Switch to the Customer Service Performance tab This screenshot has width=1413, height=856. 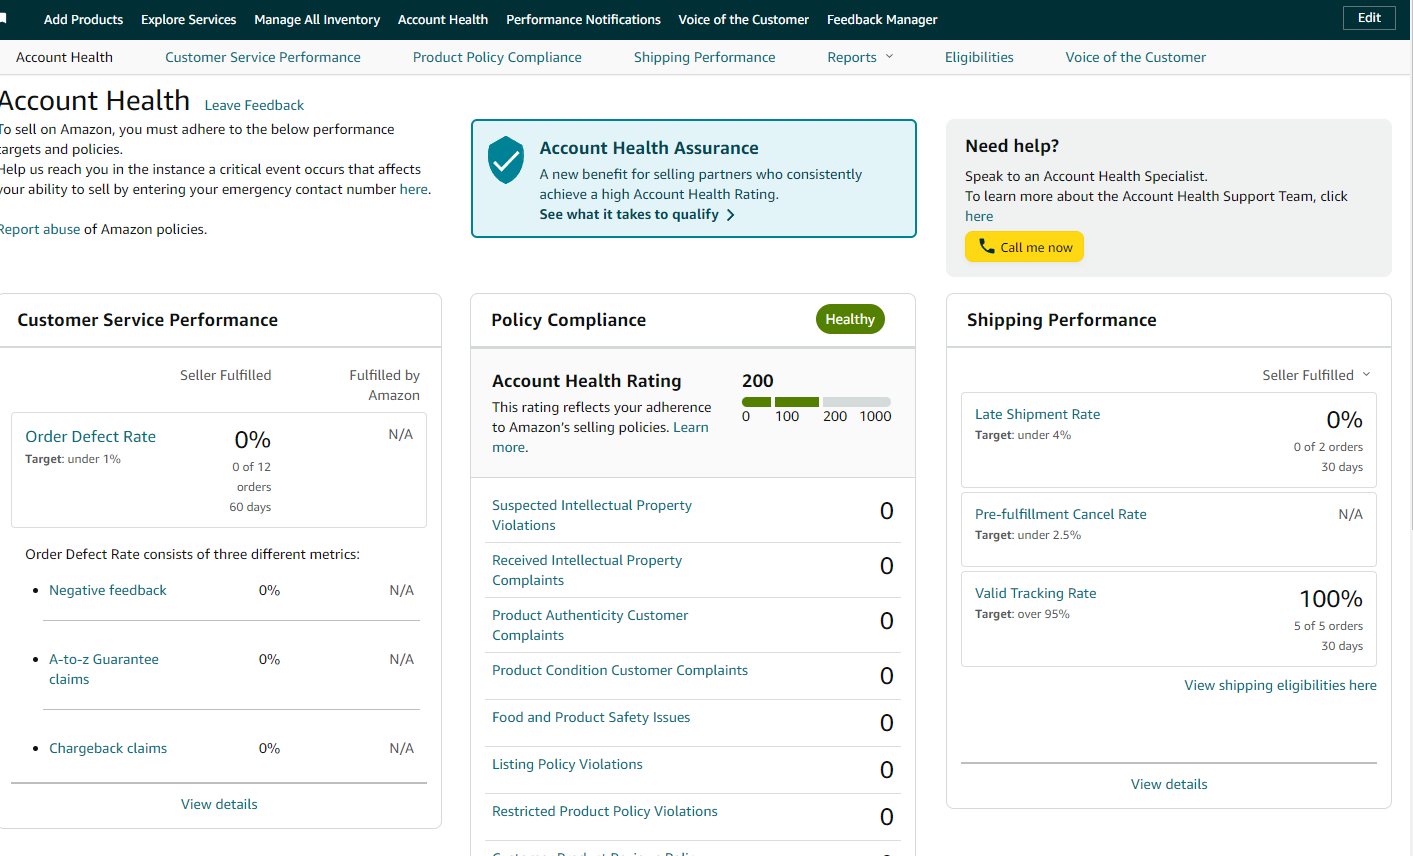263,57
